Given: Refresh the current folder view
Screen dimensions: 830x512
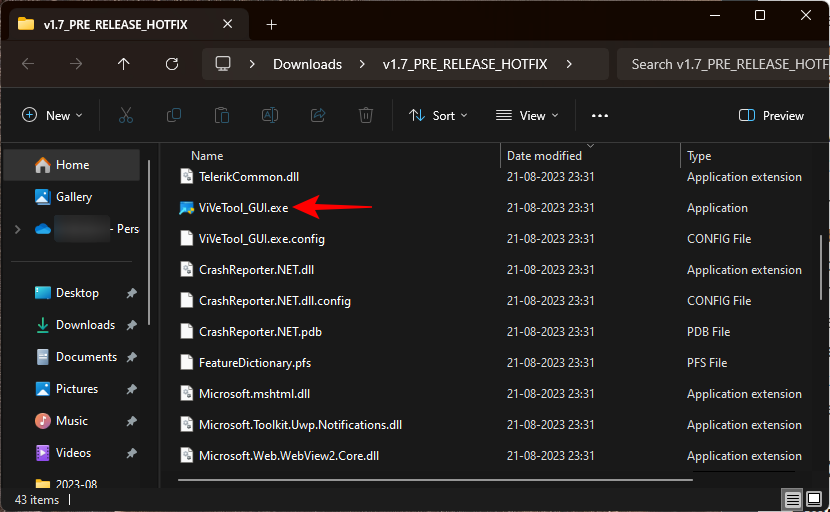Looking at the screenshot, I should (172, 64).
